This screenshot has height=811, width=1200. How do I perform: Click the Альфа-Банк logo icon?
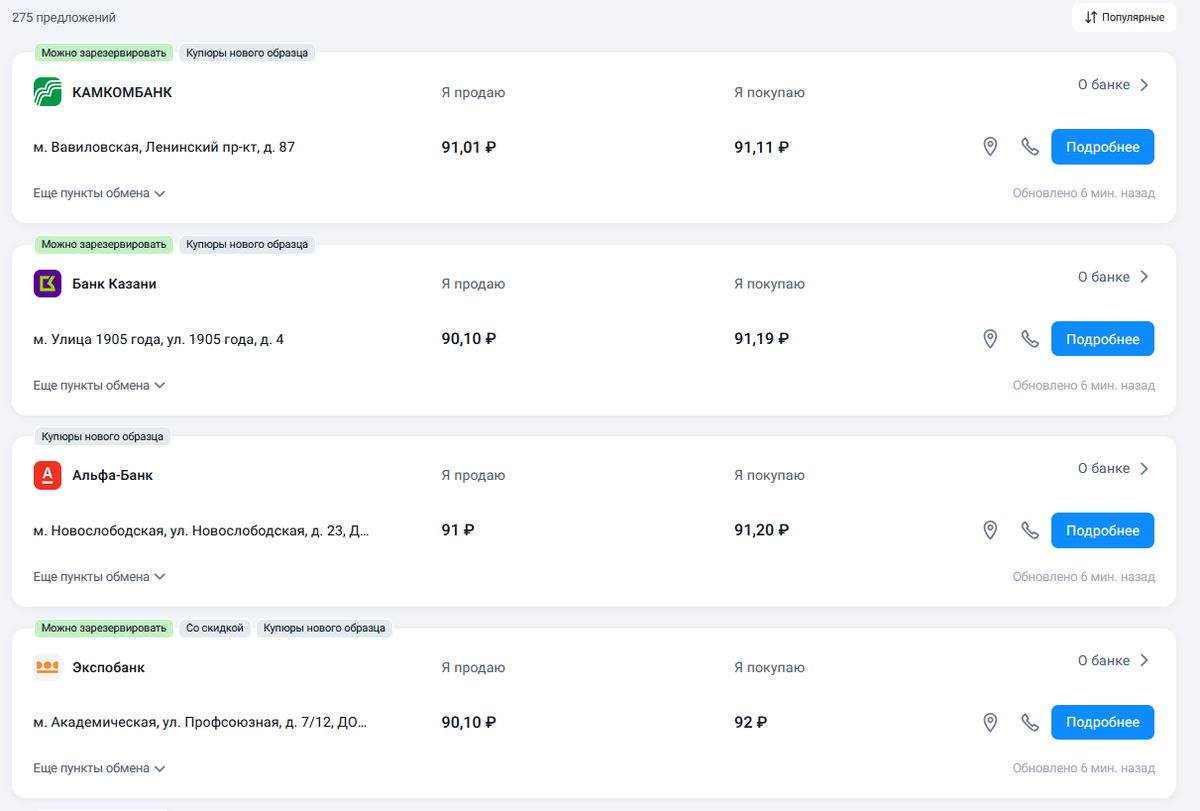pos(48,475)
